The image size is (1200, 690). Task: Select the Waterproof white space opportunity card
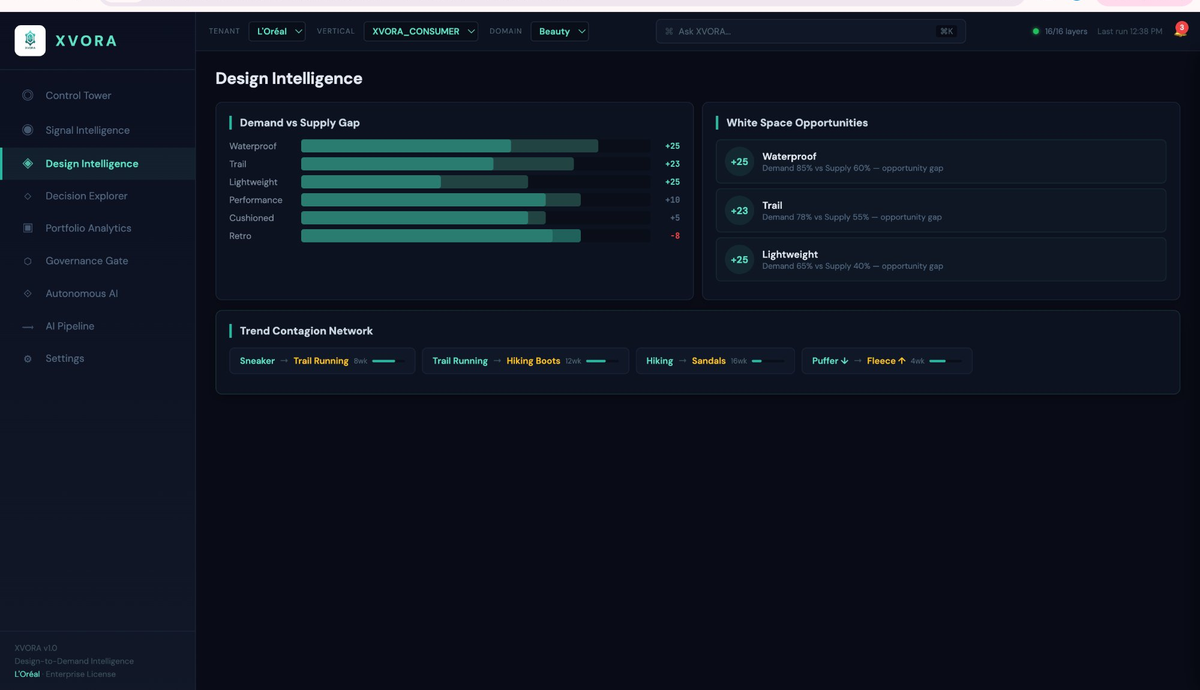[x=940, y=161]
